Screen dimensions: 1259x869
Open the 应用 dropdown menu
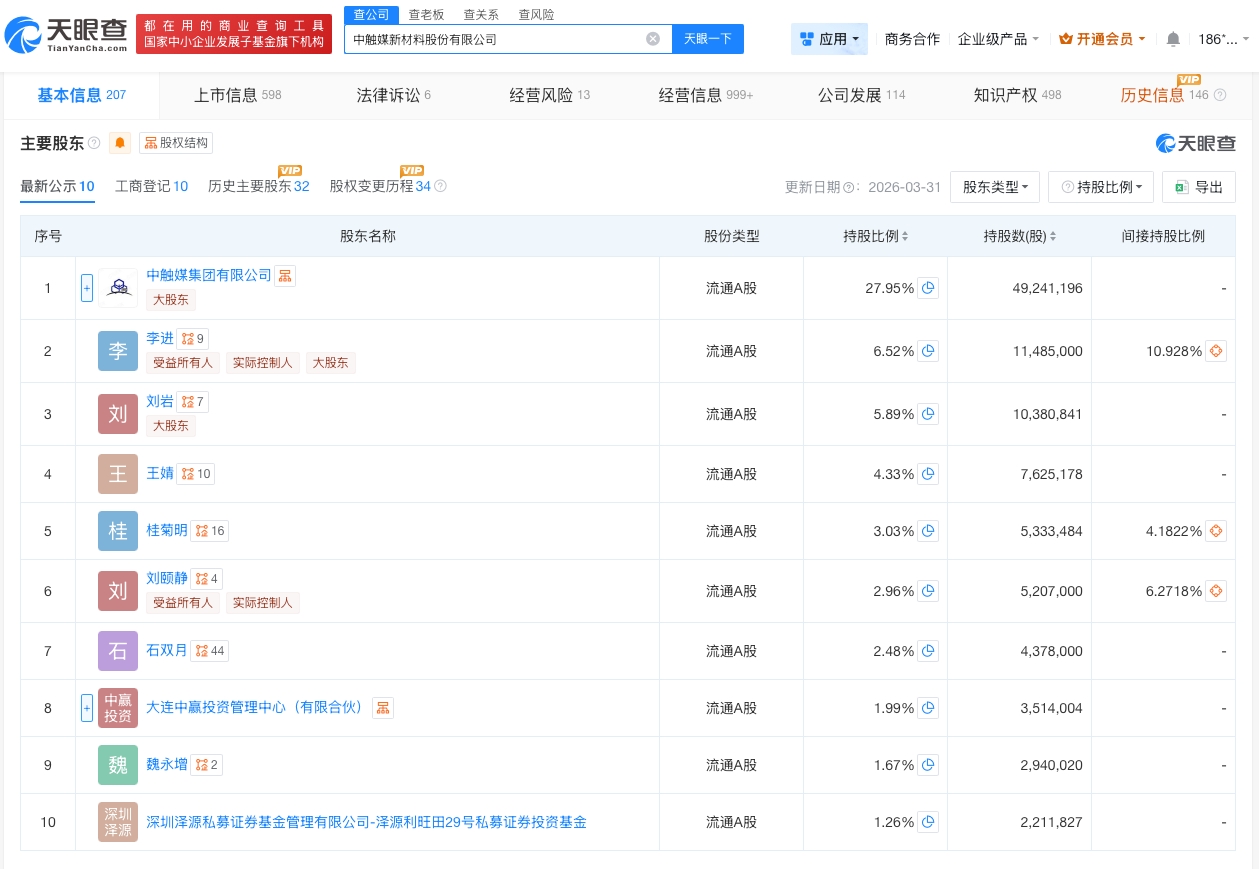point(829,39)
